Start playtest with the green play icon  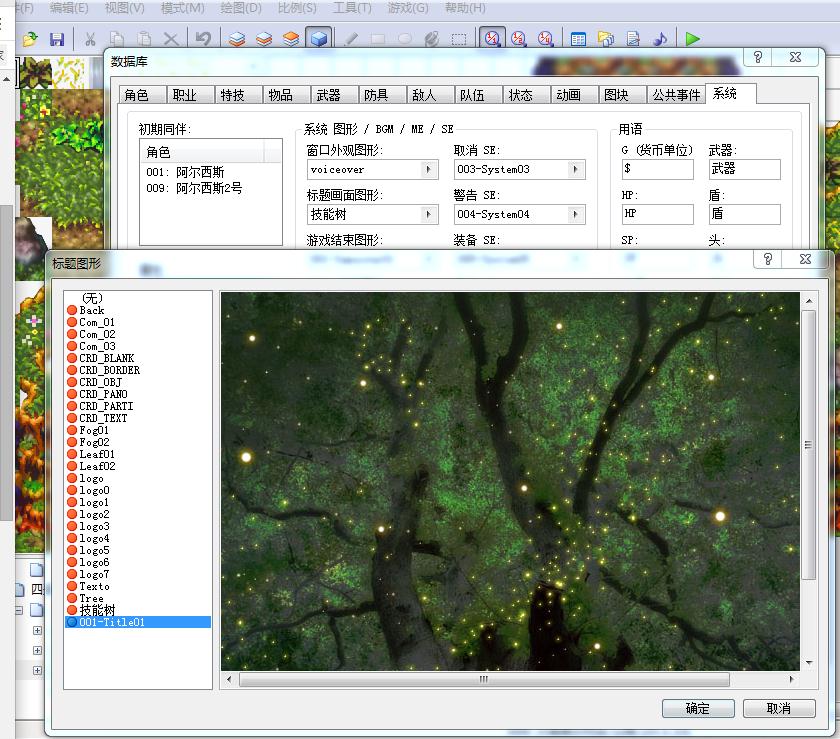click(x=692, y=39)
